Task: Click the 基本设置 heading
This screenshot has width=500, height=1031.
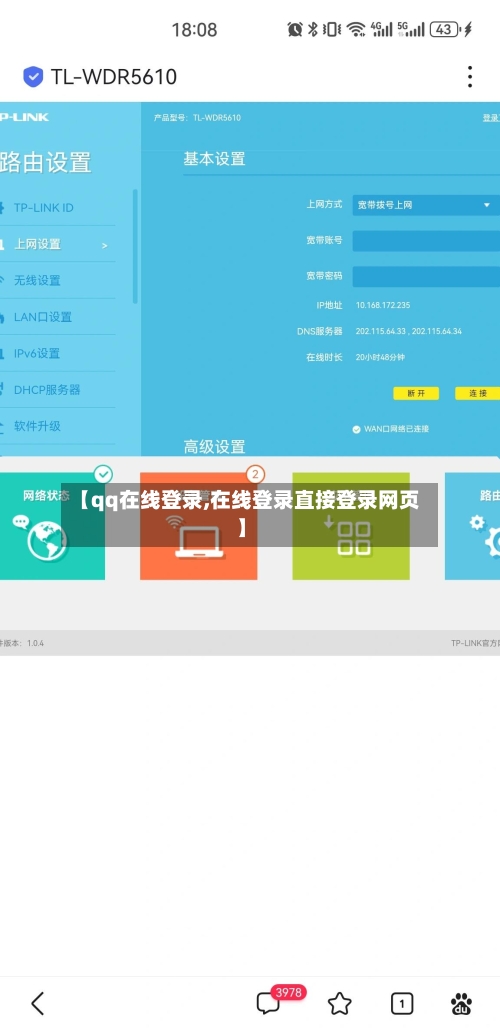Action: tap(214, 159)
